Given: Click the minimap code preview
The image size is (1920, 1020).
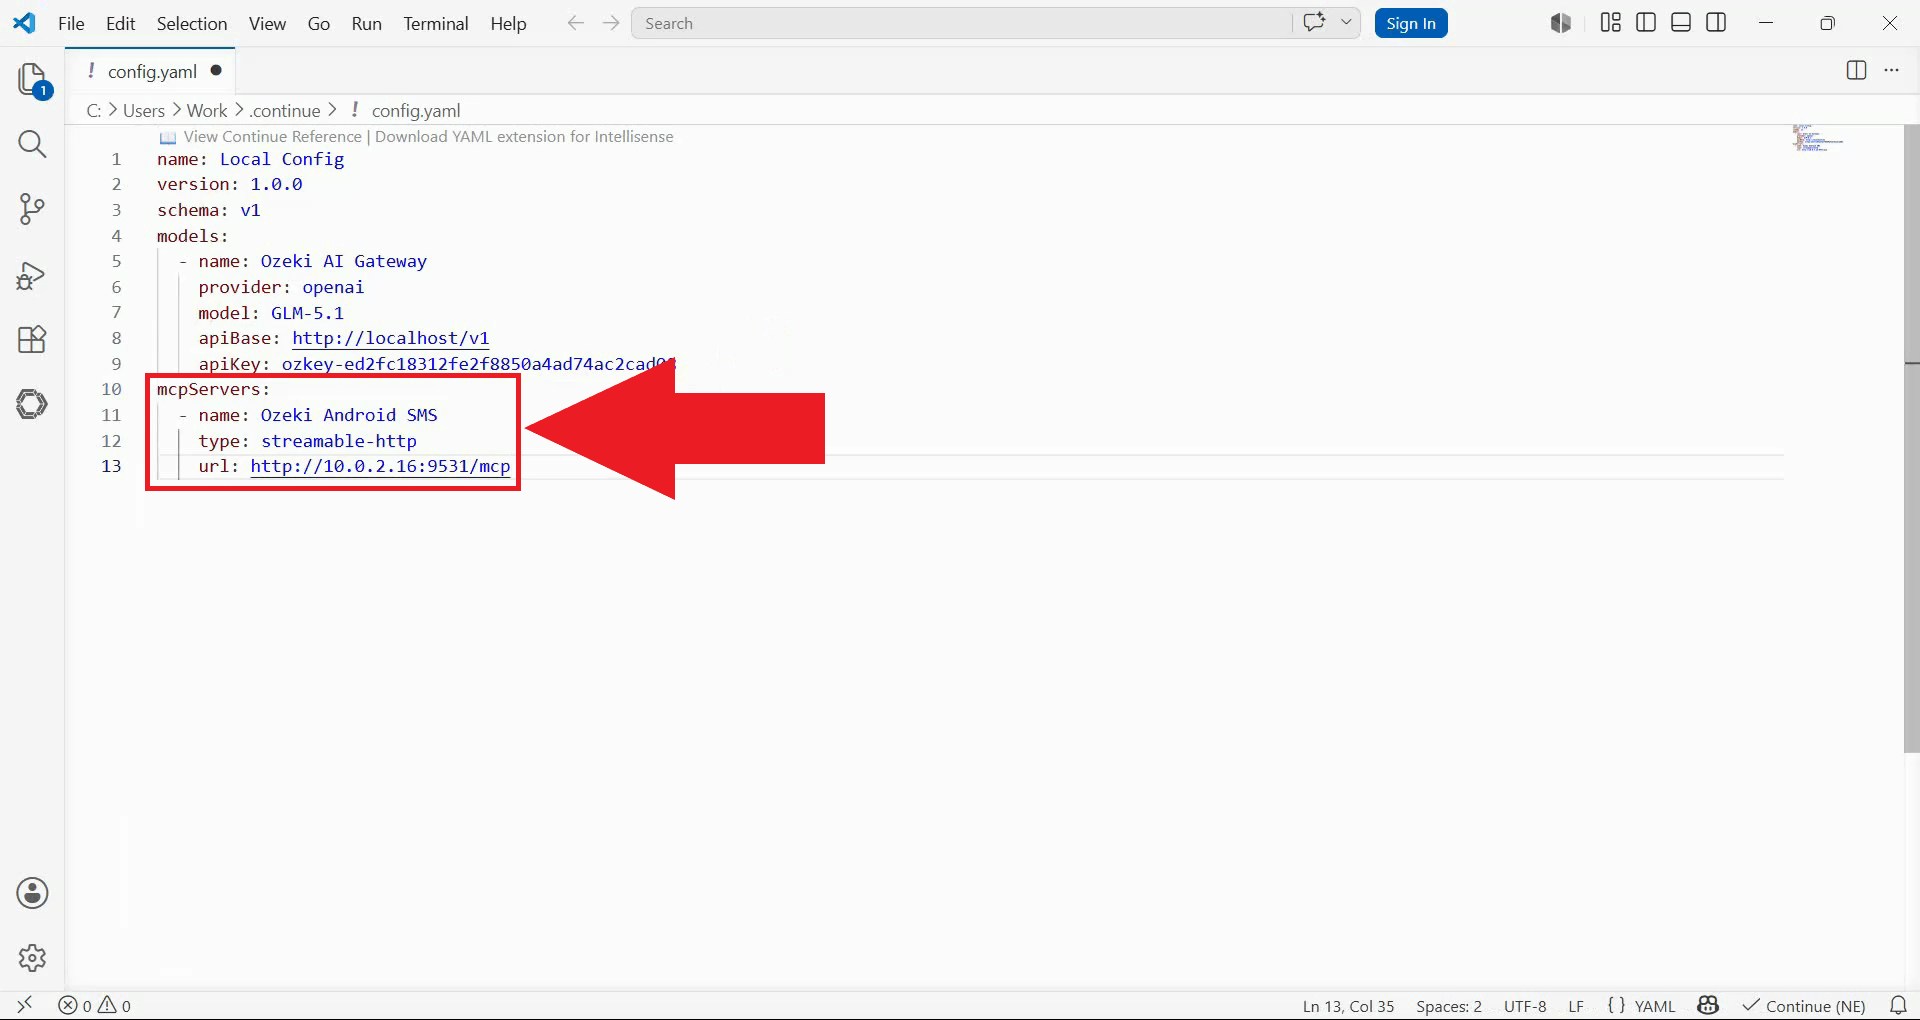Looking at the screenshot, I should coord(1818,138).
